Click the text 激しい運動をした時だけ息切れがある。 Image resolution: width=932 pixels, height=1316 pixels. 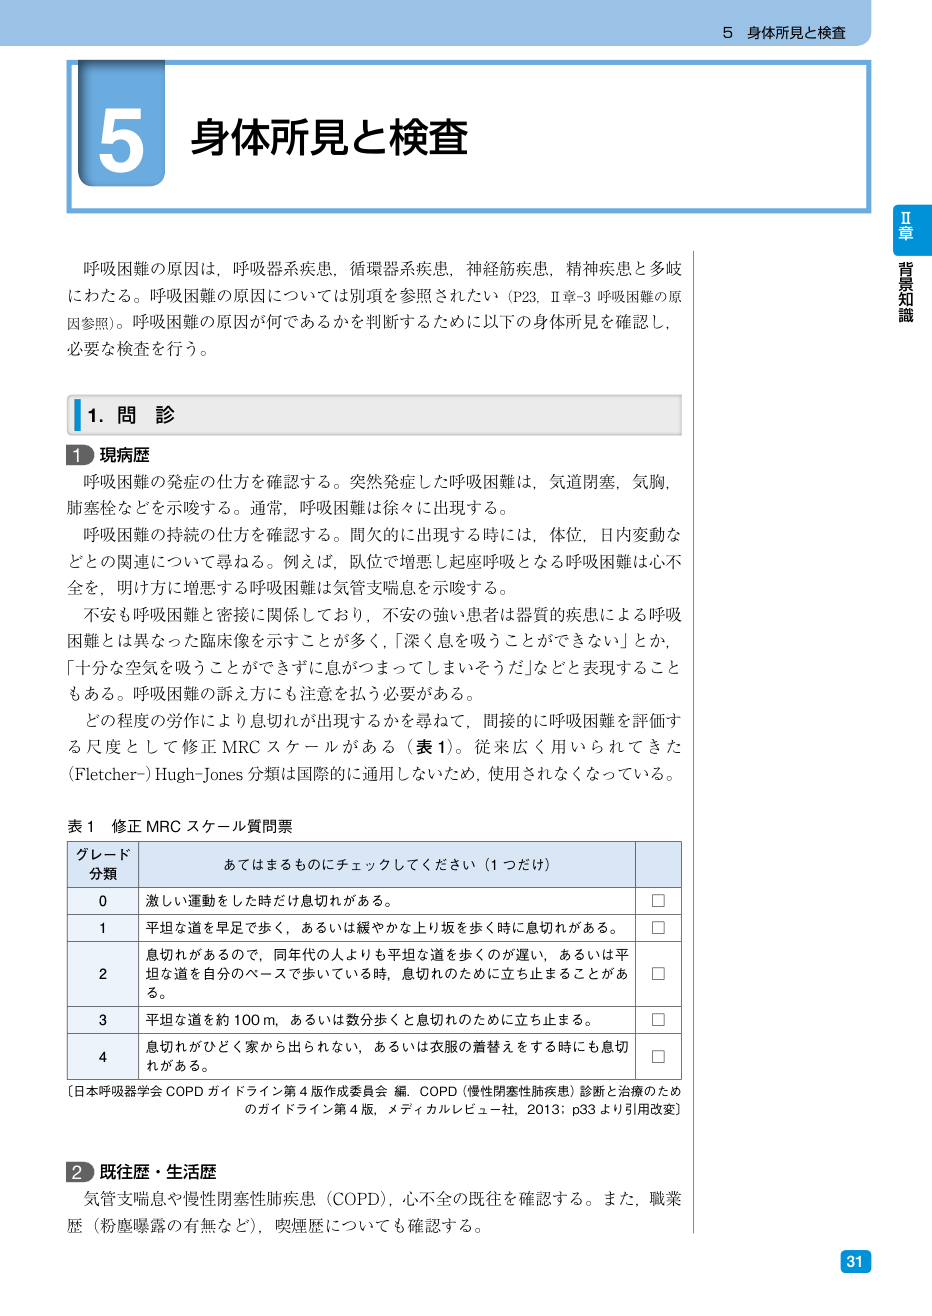272,901
